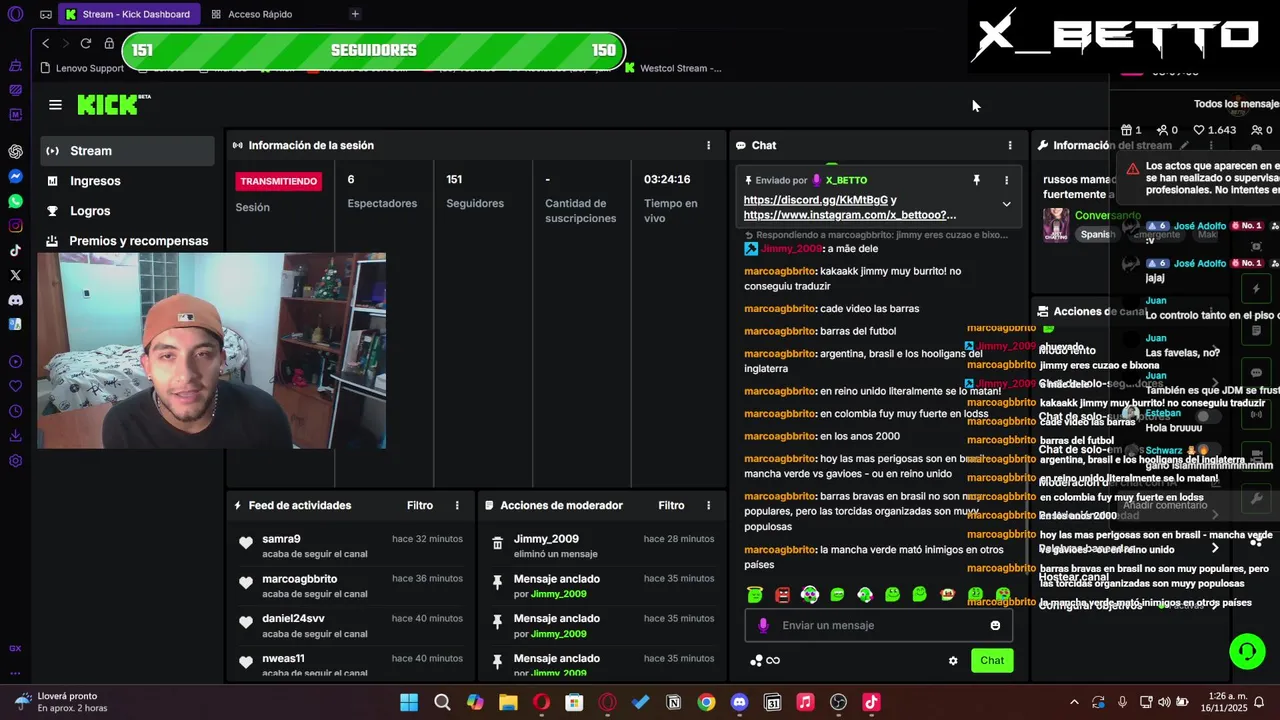Viewport: 1280px width, 720px height.
Task: Click the TRANSMITIENDO status badge
Action: click(x=279, y=181)
